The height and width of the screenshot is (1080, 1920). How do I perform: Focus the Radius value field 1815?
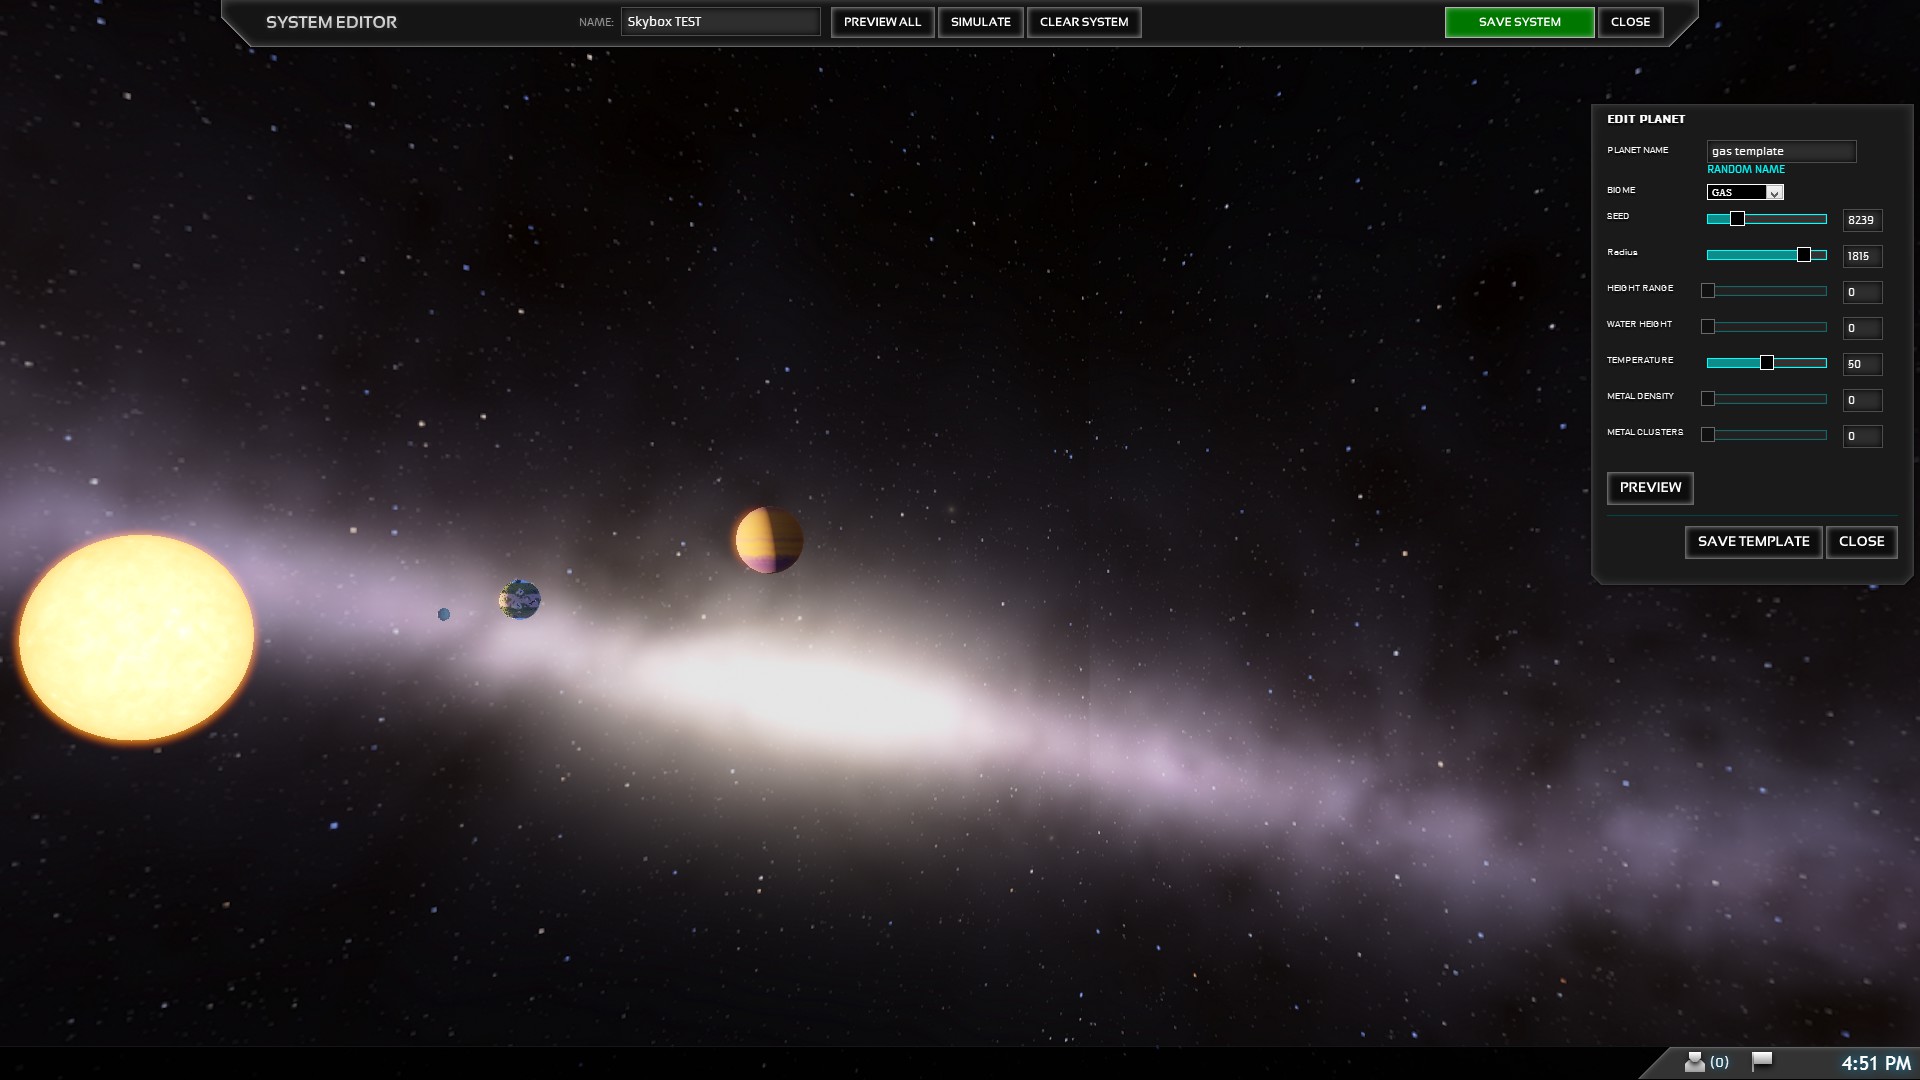point(1862,256)
